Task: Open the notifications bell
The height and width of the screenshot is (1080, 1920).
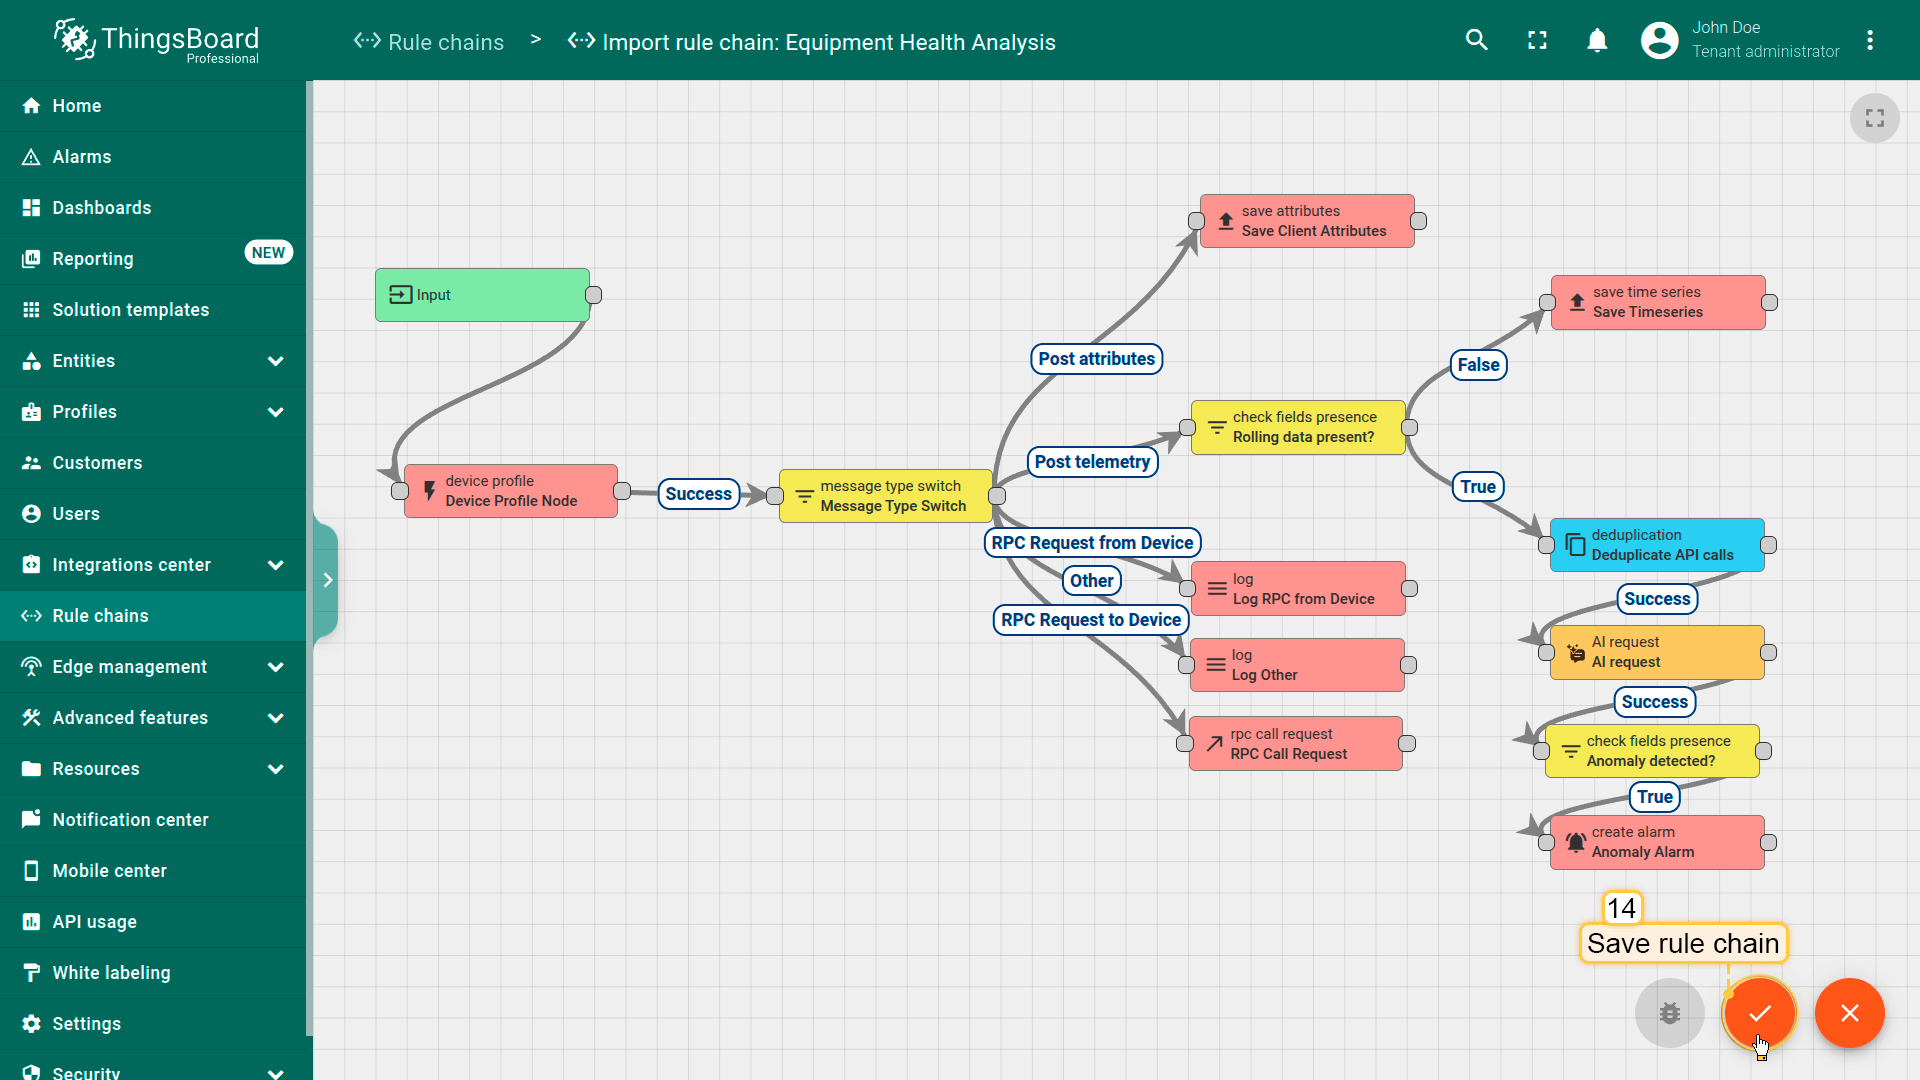Action: coord(1597,40)
